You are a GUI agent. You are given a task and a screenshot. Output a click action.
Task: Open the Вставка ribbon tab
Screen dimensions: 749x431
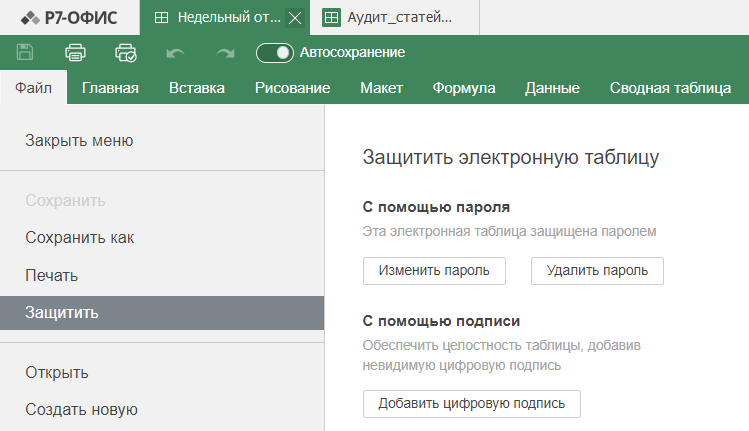click(x=197, y=87)
